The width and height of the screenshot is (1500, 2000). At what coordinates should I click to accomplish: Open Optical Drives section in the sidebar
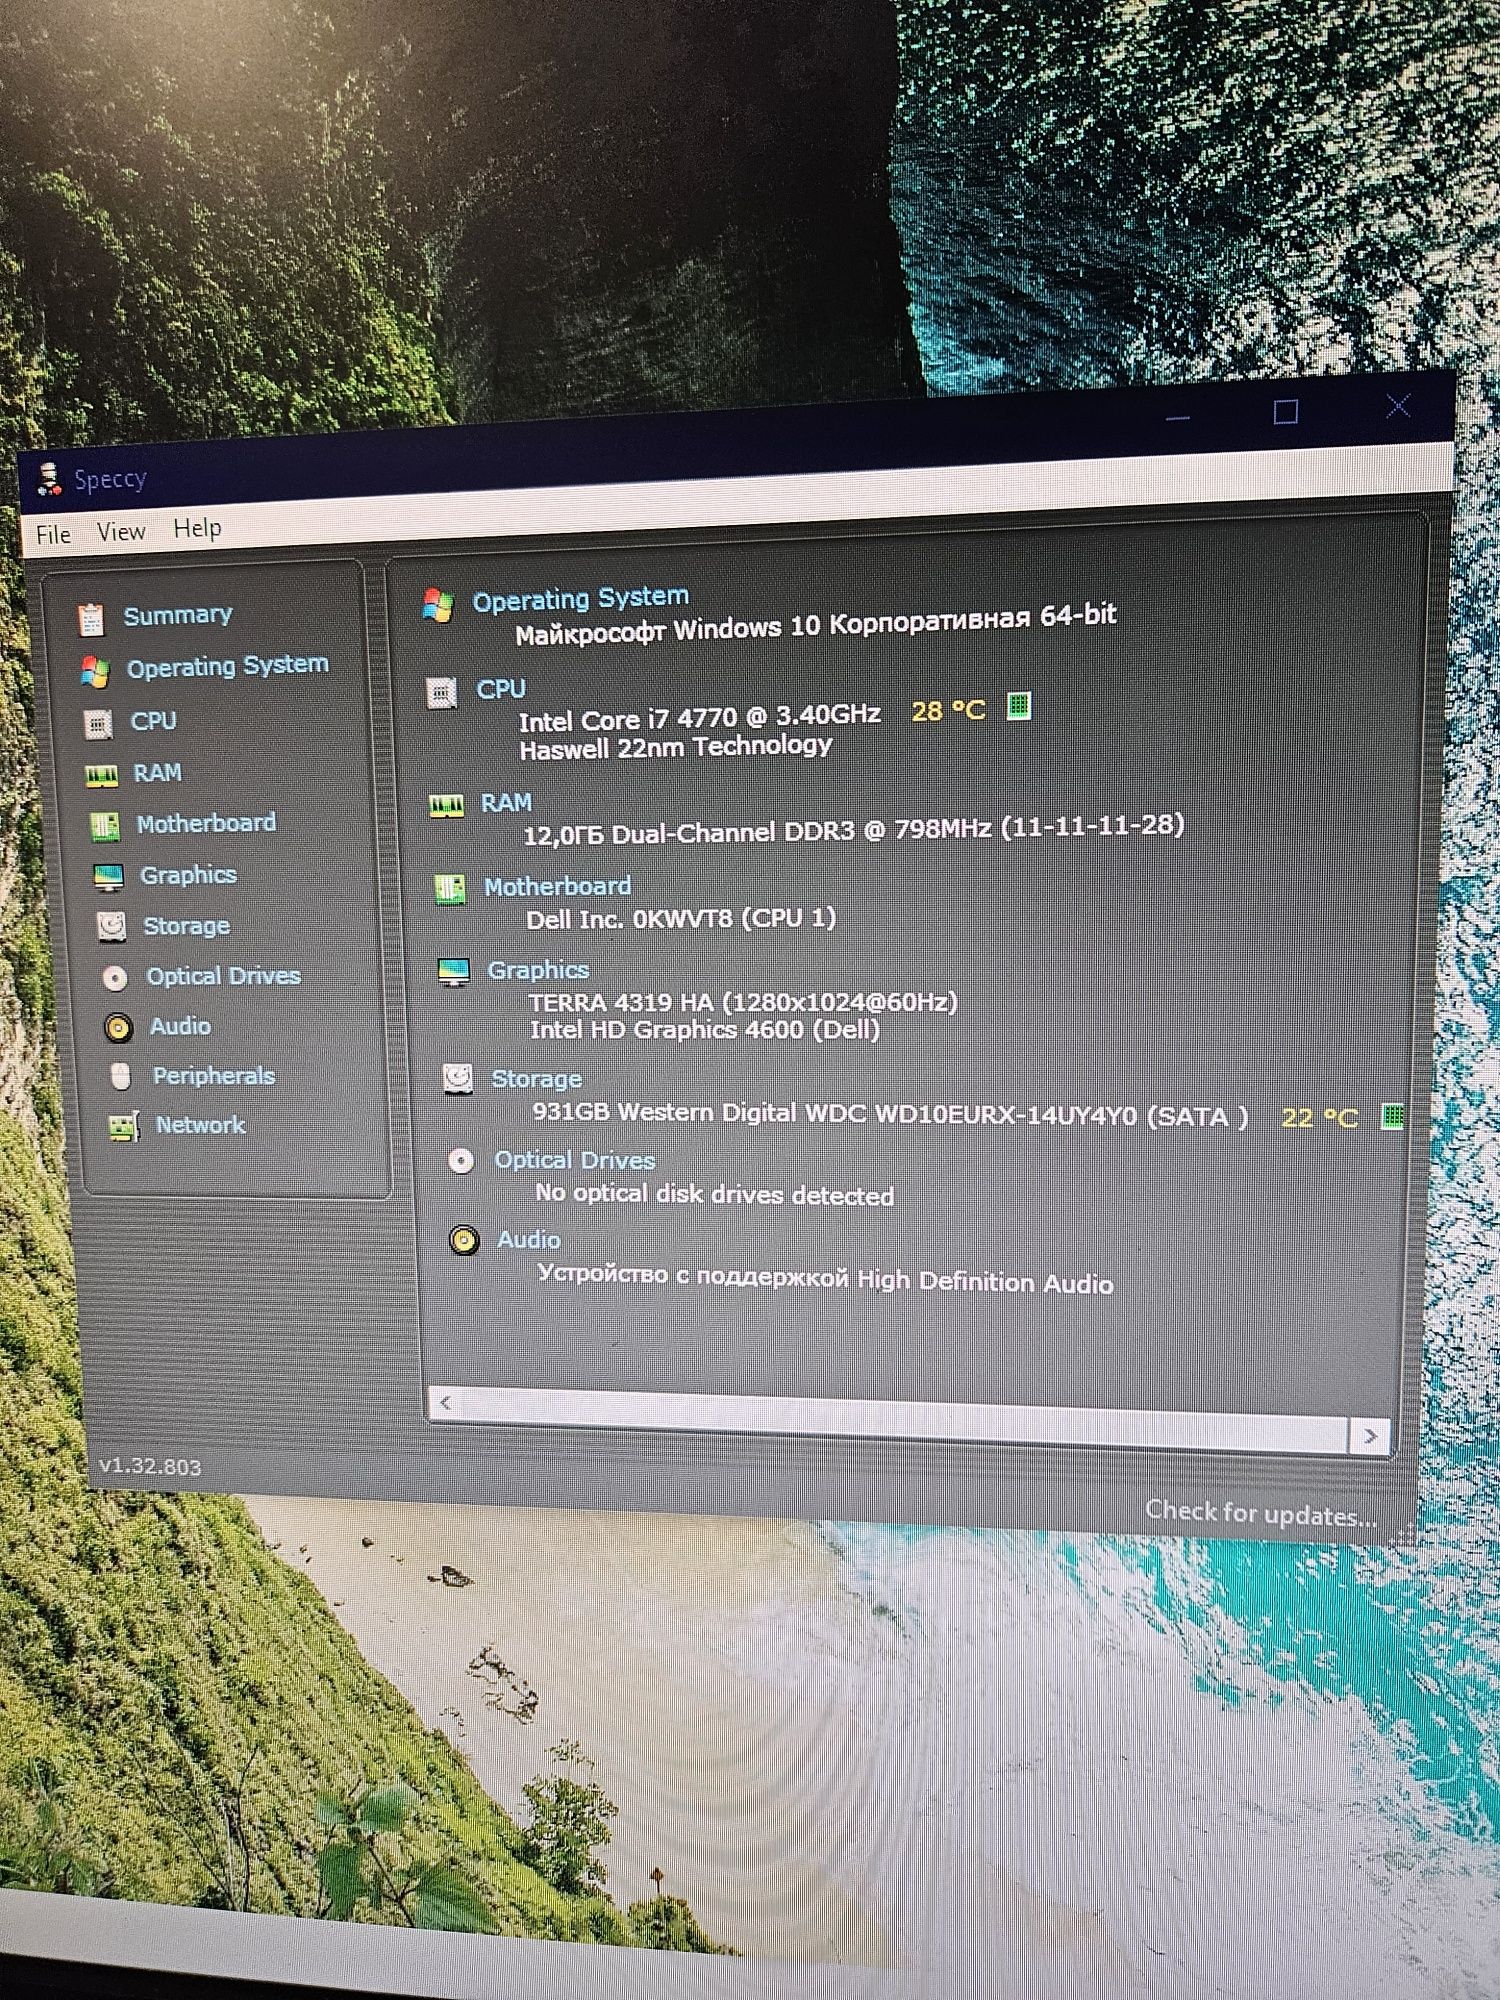[224, 976]
